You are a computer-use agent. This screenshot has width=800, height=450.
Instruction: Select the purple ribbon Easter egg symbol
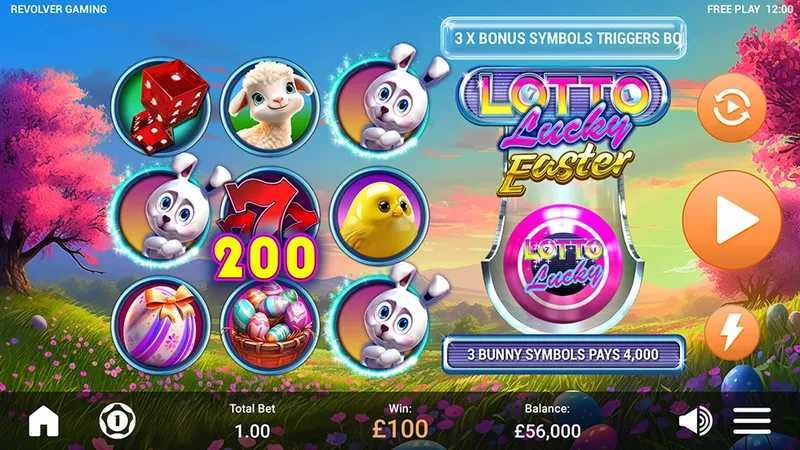(161, 326)
